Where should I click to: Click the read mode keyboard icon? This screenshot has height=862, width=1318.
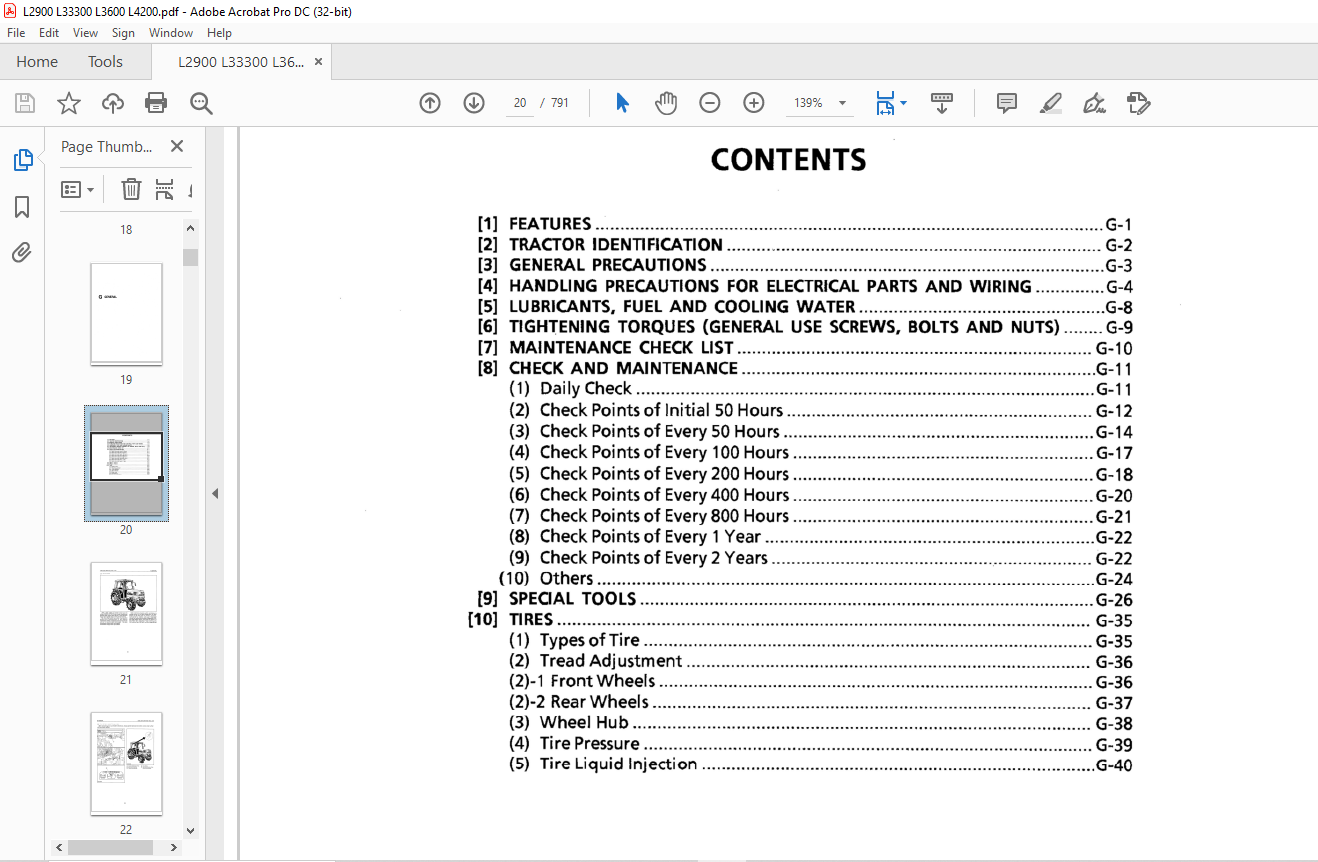[941, 103]
